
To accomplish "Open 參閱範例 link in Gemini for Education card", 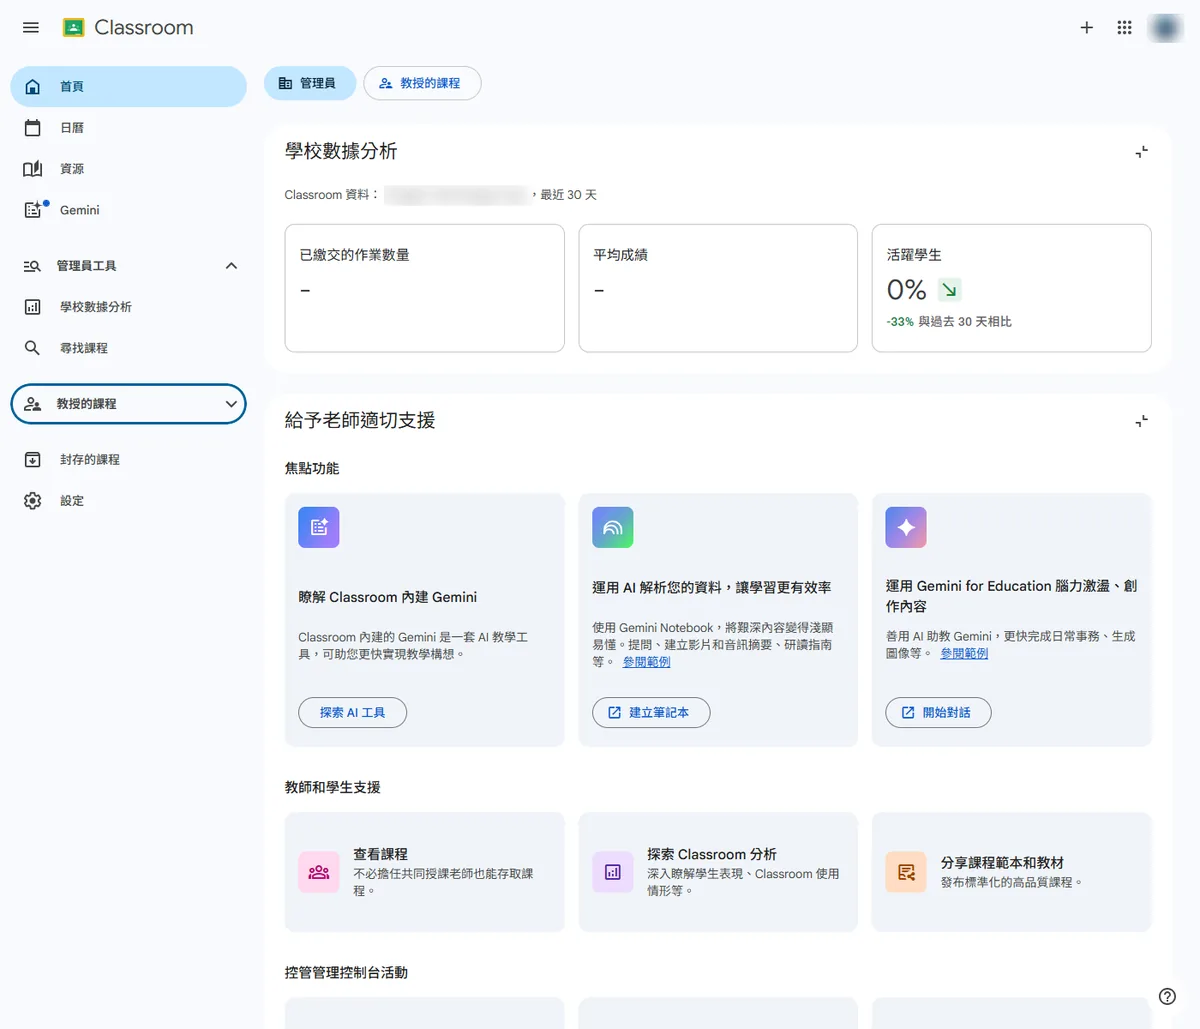I will 964,653.
